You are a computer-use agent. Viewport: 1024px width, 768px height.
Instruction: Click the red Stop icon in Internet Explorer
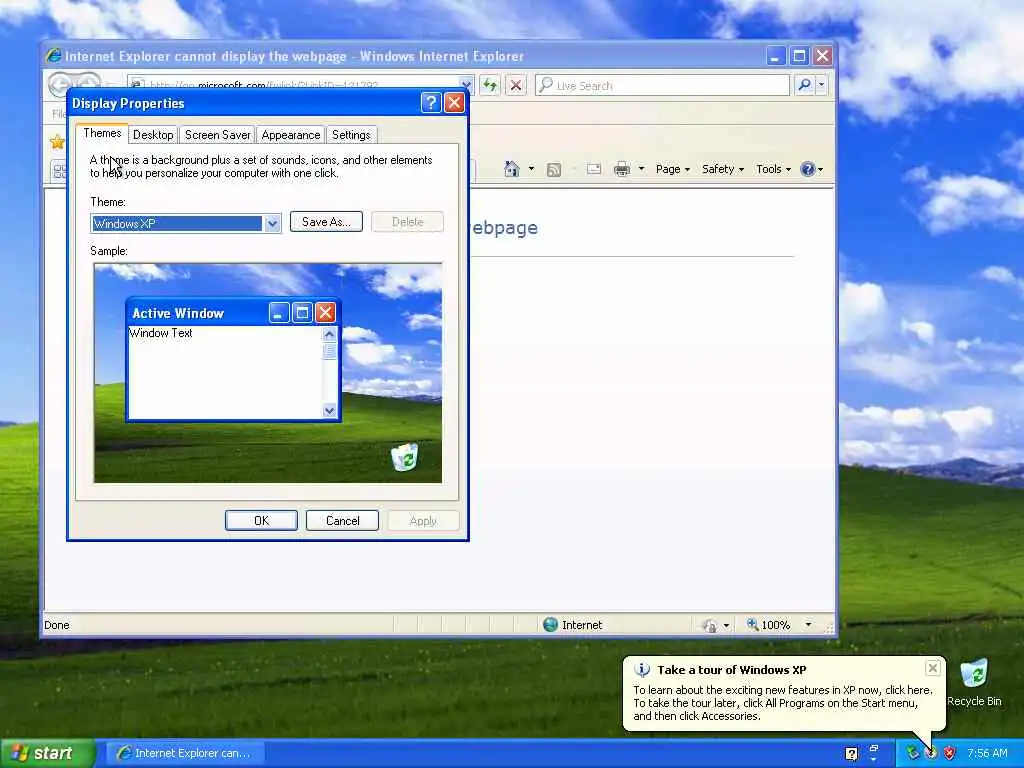[515, 85]
